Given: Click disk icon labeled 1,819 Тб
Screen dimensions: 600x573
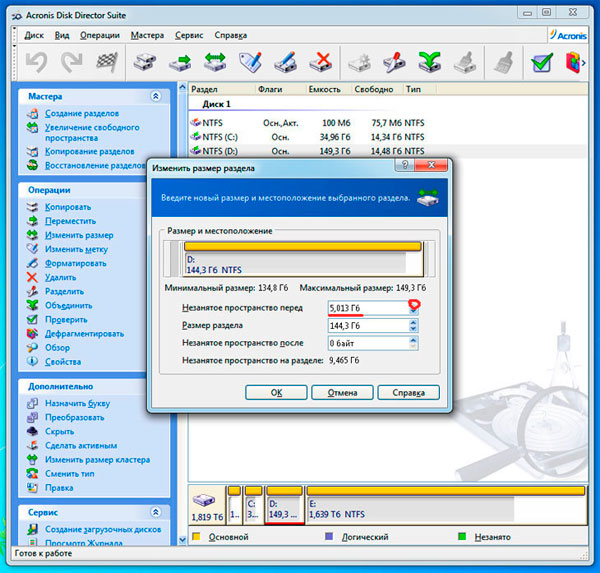Looking at the screenshot, I should click(x=207, y=506).
